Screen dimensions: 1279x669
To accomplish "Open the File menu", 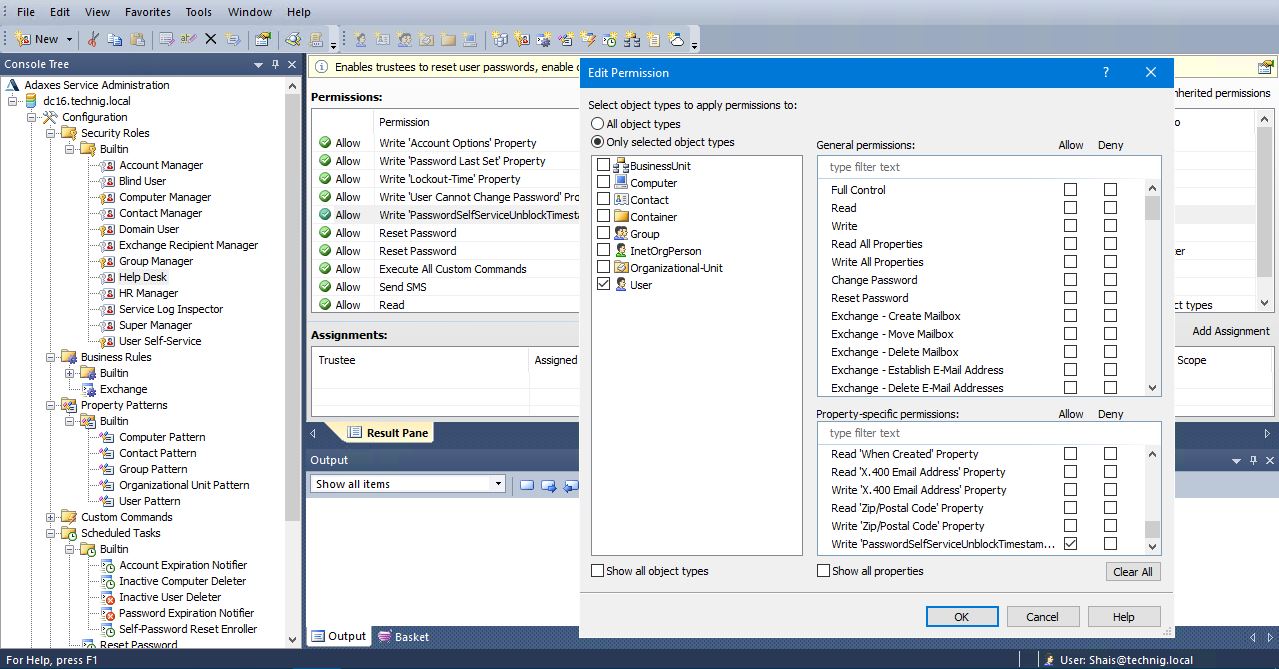I will (26, 12).
